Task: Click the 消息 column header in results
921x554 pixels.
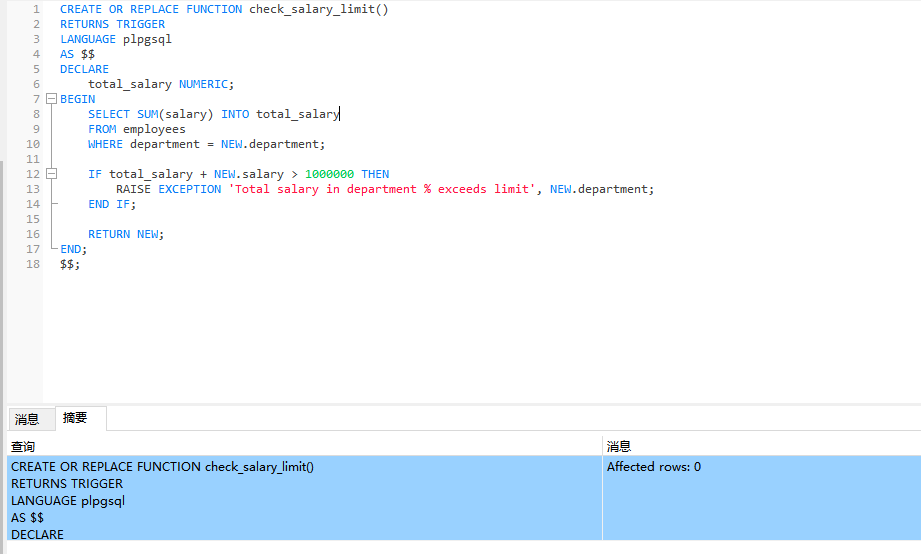Action: click(x=761, y=446)
